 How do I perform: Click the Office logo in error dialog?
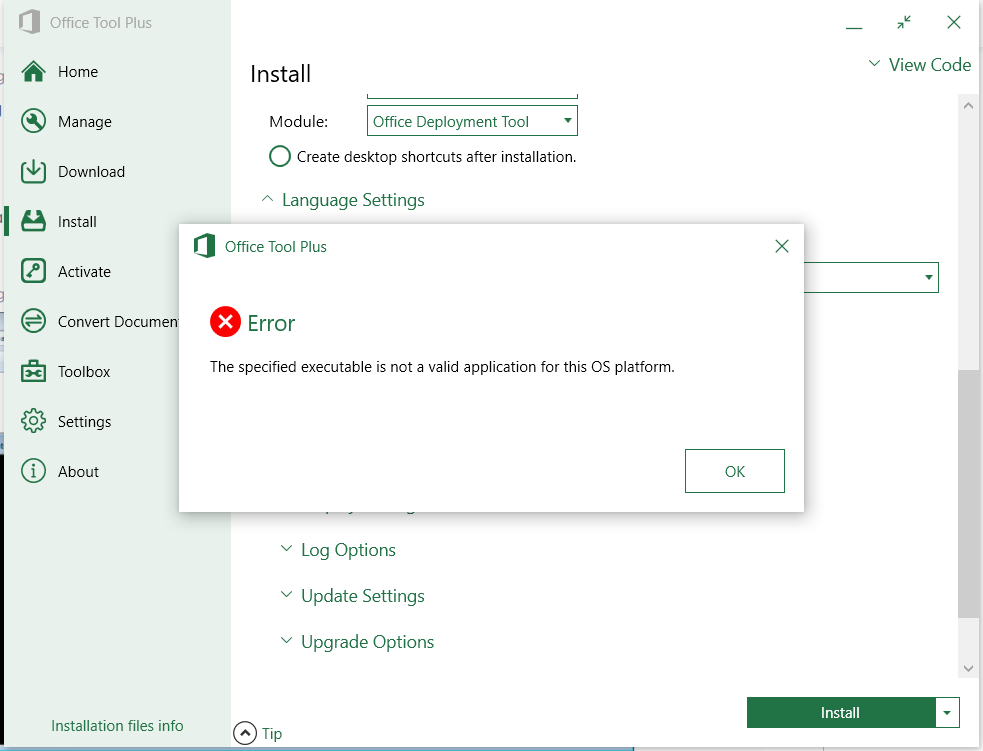[x=204, y=246]
